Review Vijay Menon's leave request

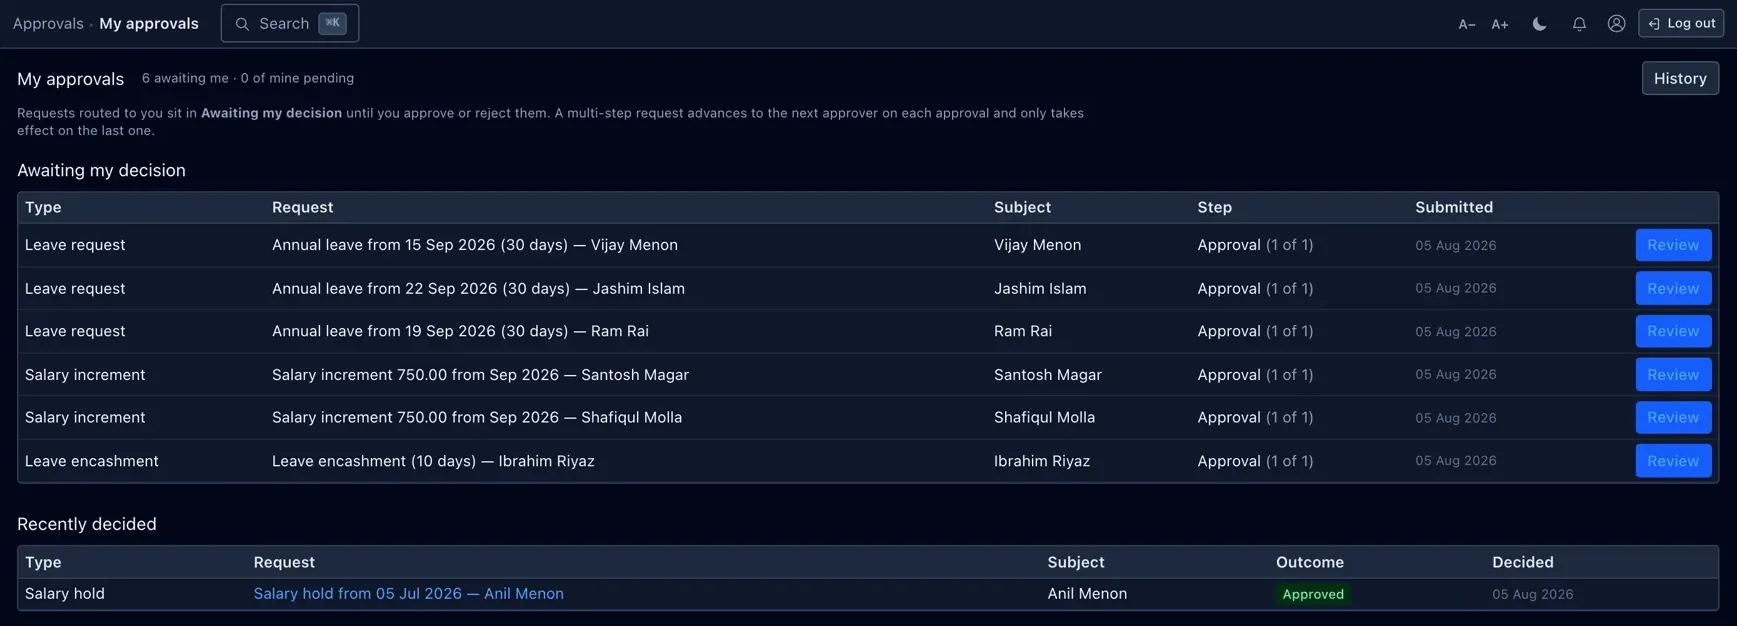(1673, 245)
